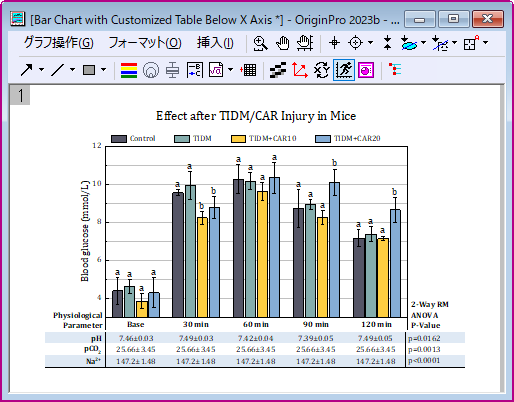
Task: Click the exchange X-Y axes icon
Action: 322,70
